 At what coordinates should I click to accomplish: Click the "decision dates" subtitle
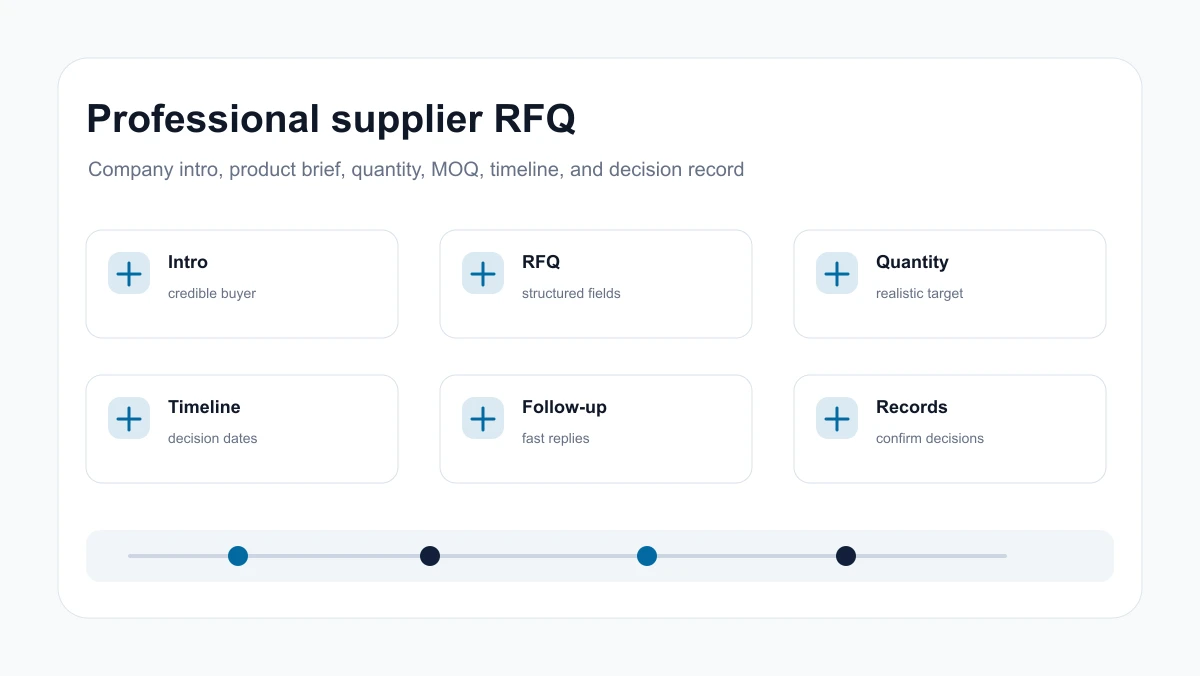click(212, 438)
